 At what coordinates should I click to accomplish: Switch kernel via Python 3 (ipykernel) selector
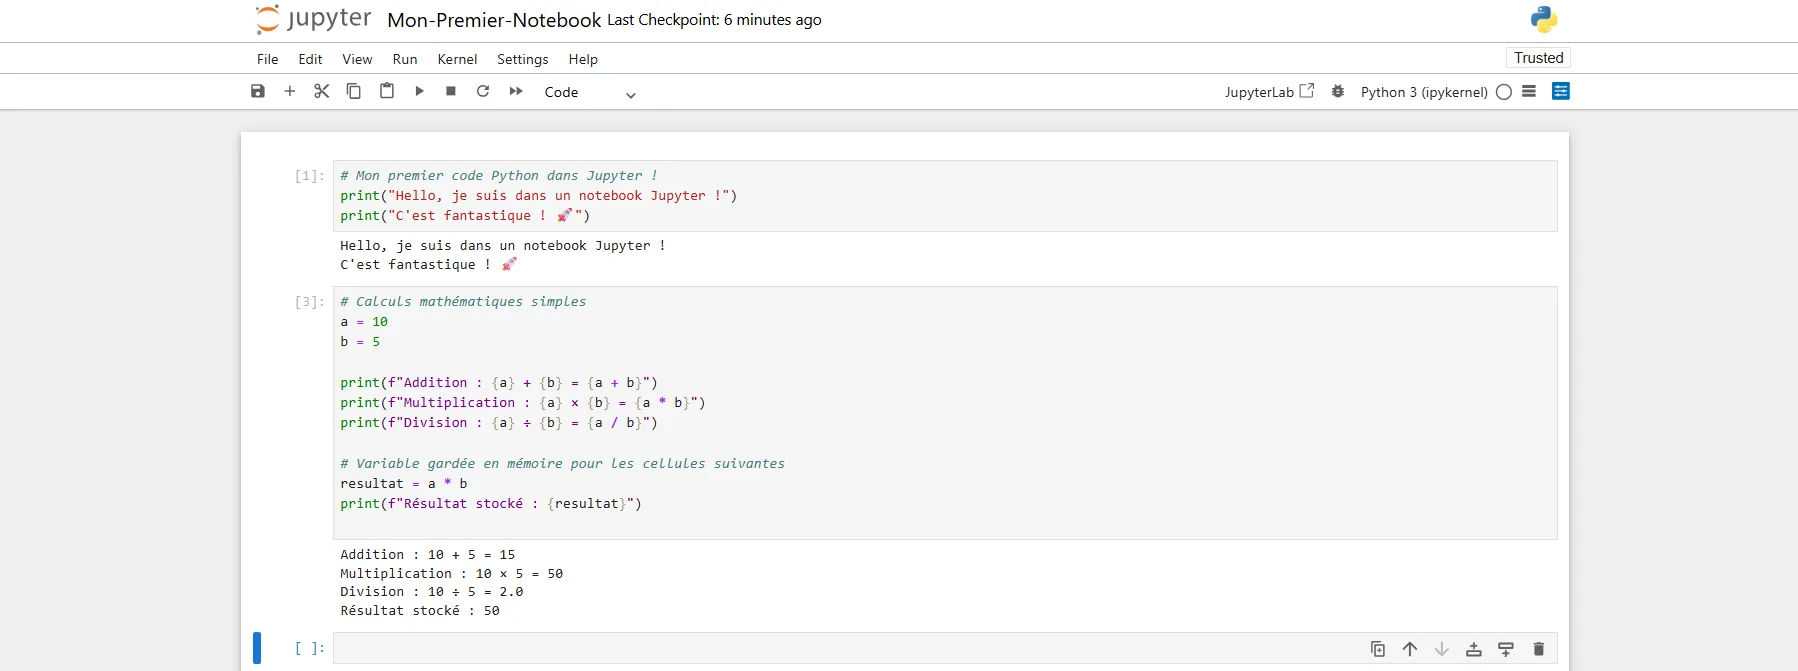[x=1423, y=92]
